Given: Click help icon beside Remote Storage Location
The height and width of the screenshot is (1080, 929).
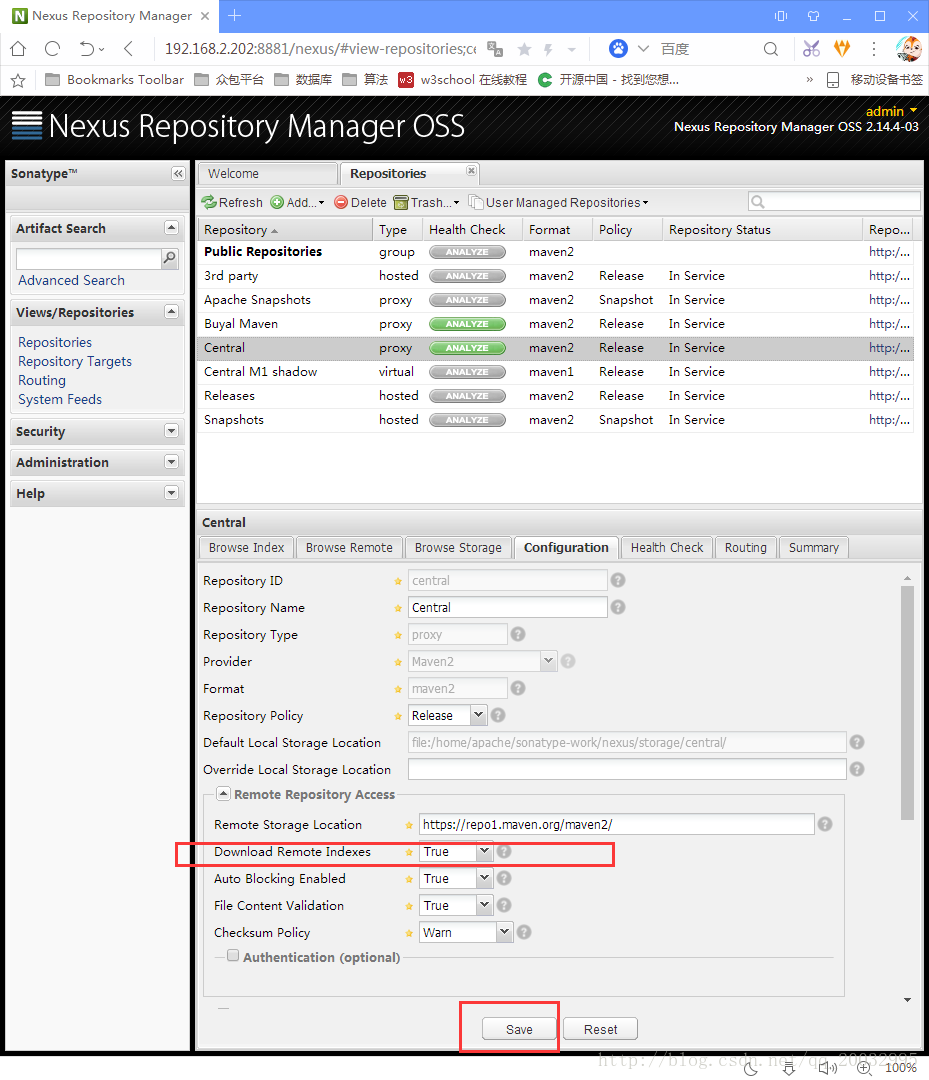Looking at the screenshot, I should click(825, 824).
